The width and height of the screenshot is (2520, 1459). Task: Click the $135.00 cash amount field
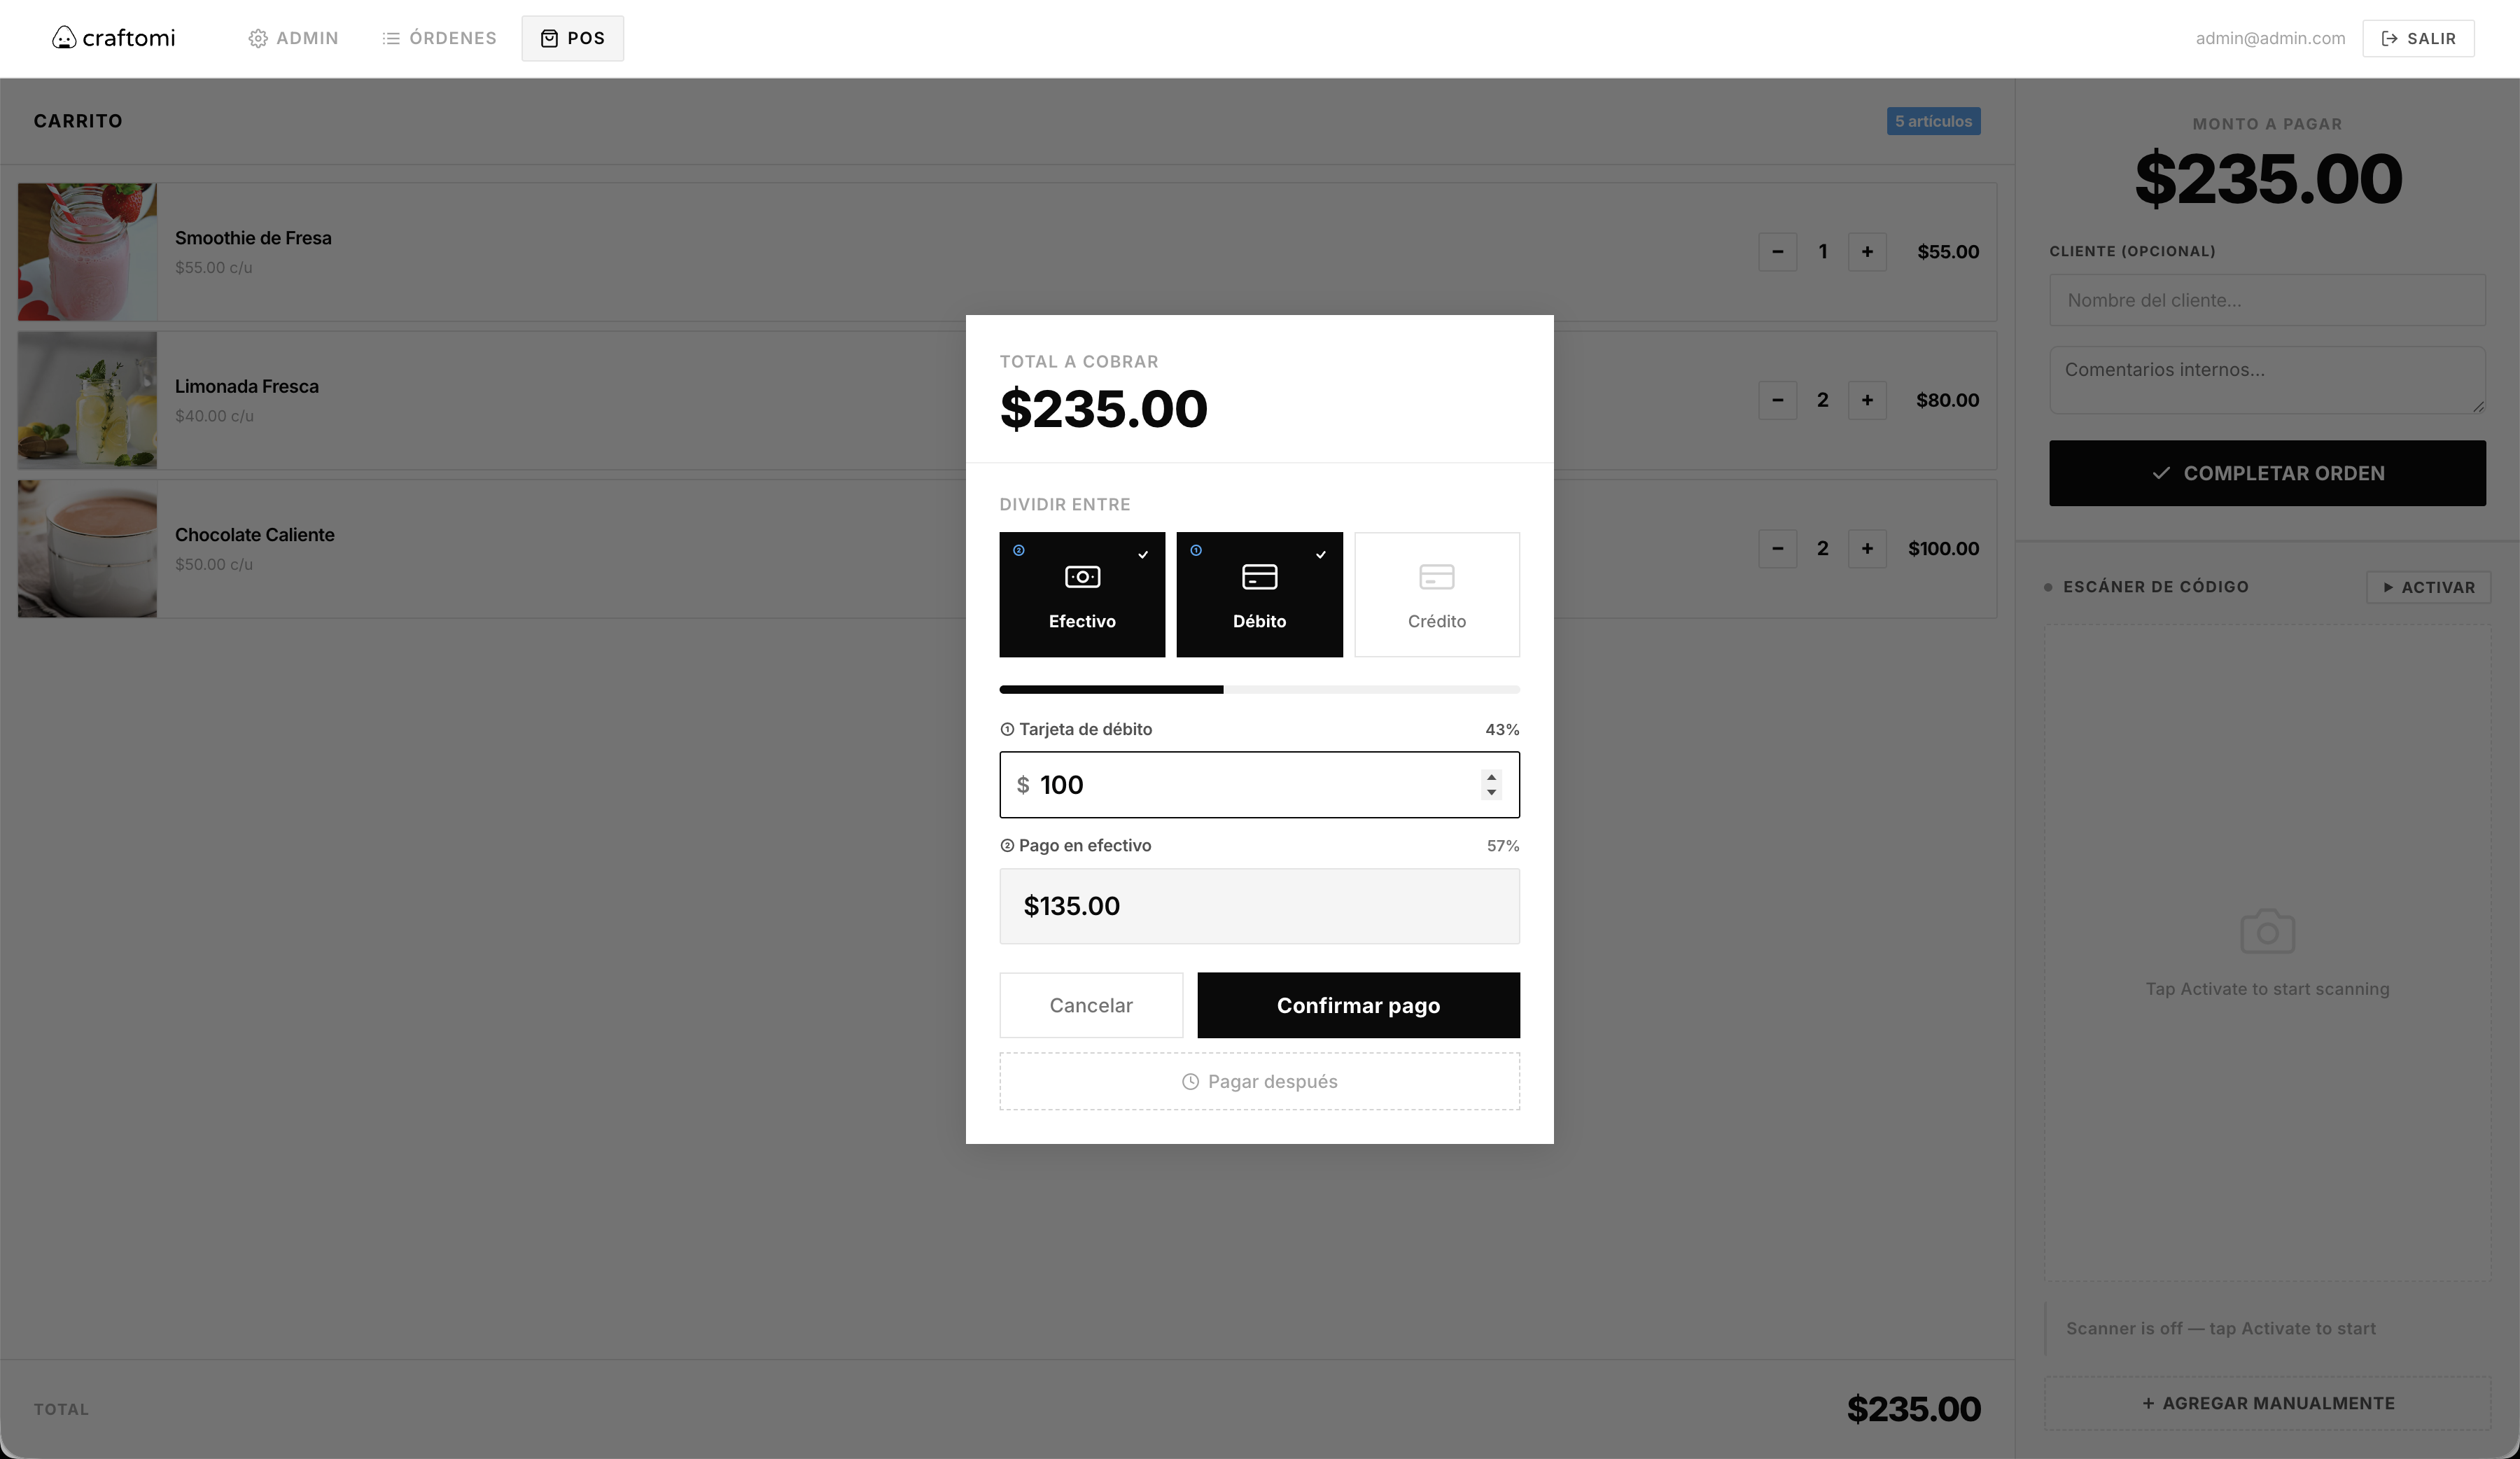tap(1259, 906)
